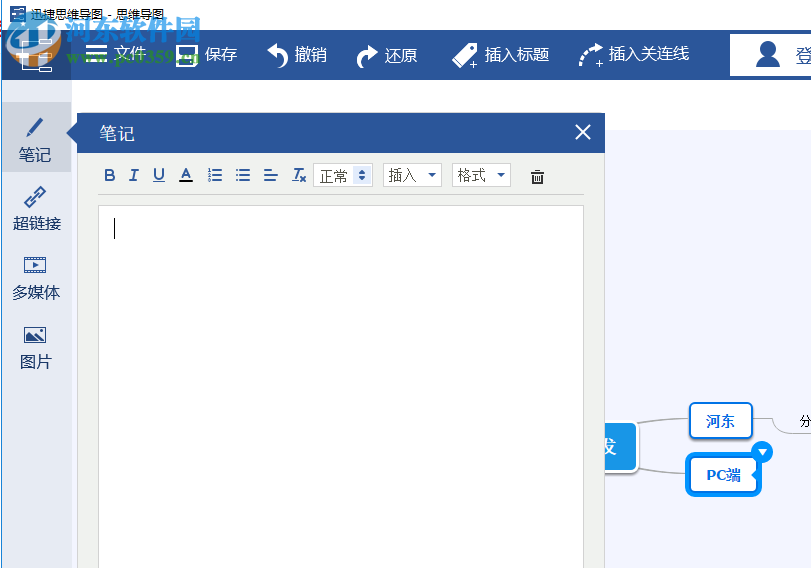Screen dimensions: 811x568
Task: Set text alignment in notes editor
Action: point(271,175)
